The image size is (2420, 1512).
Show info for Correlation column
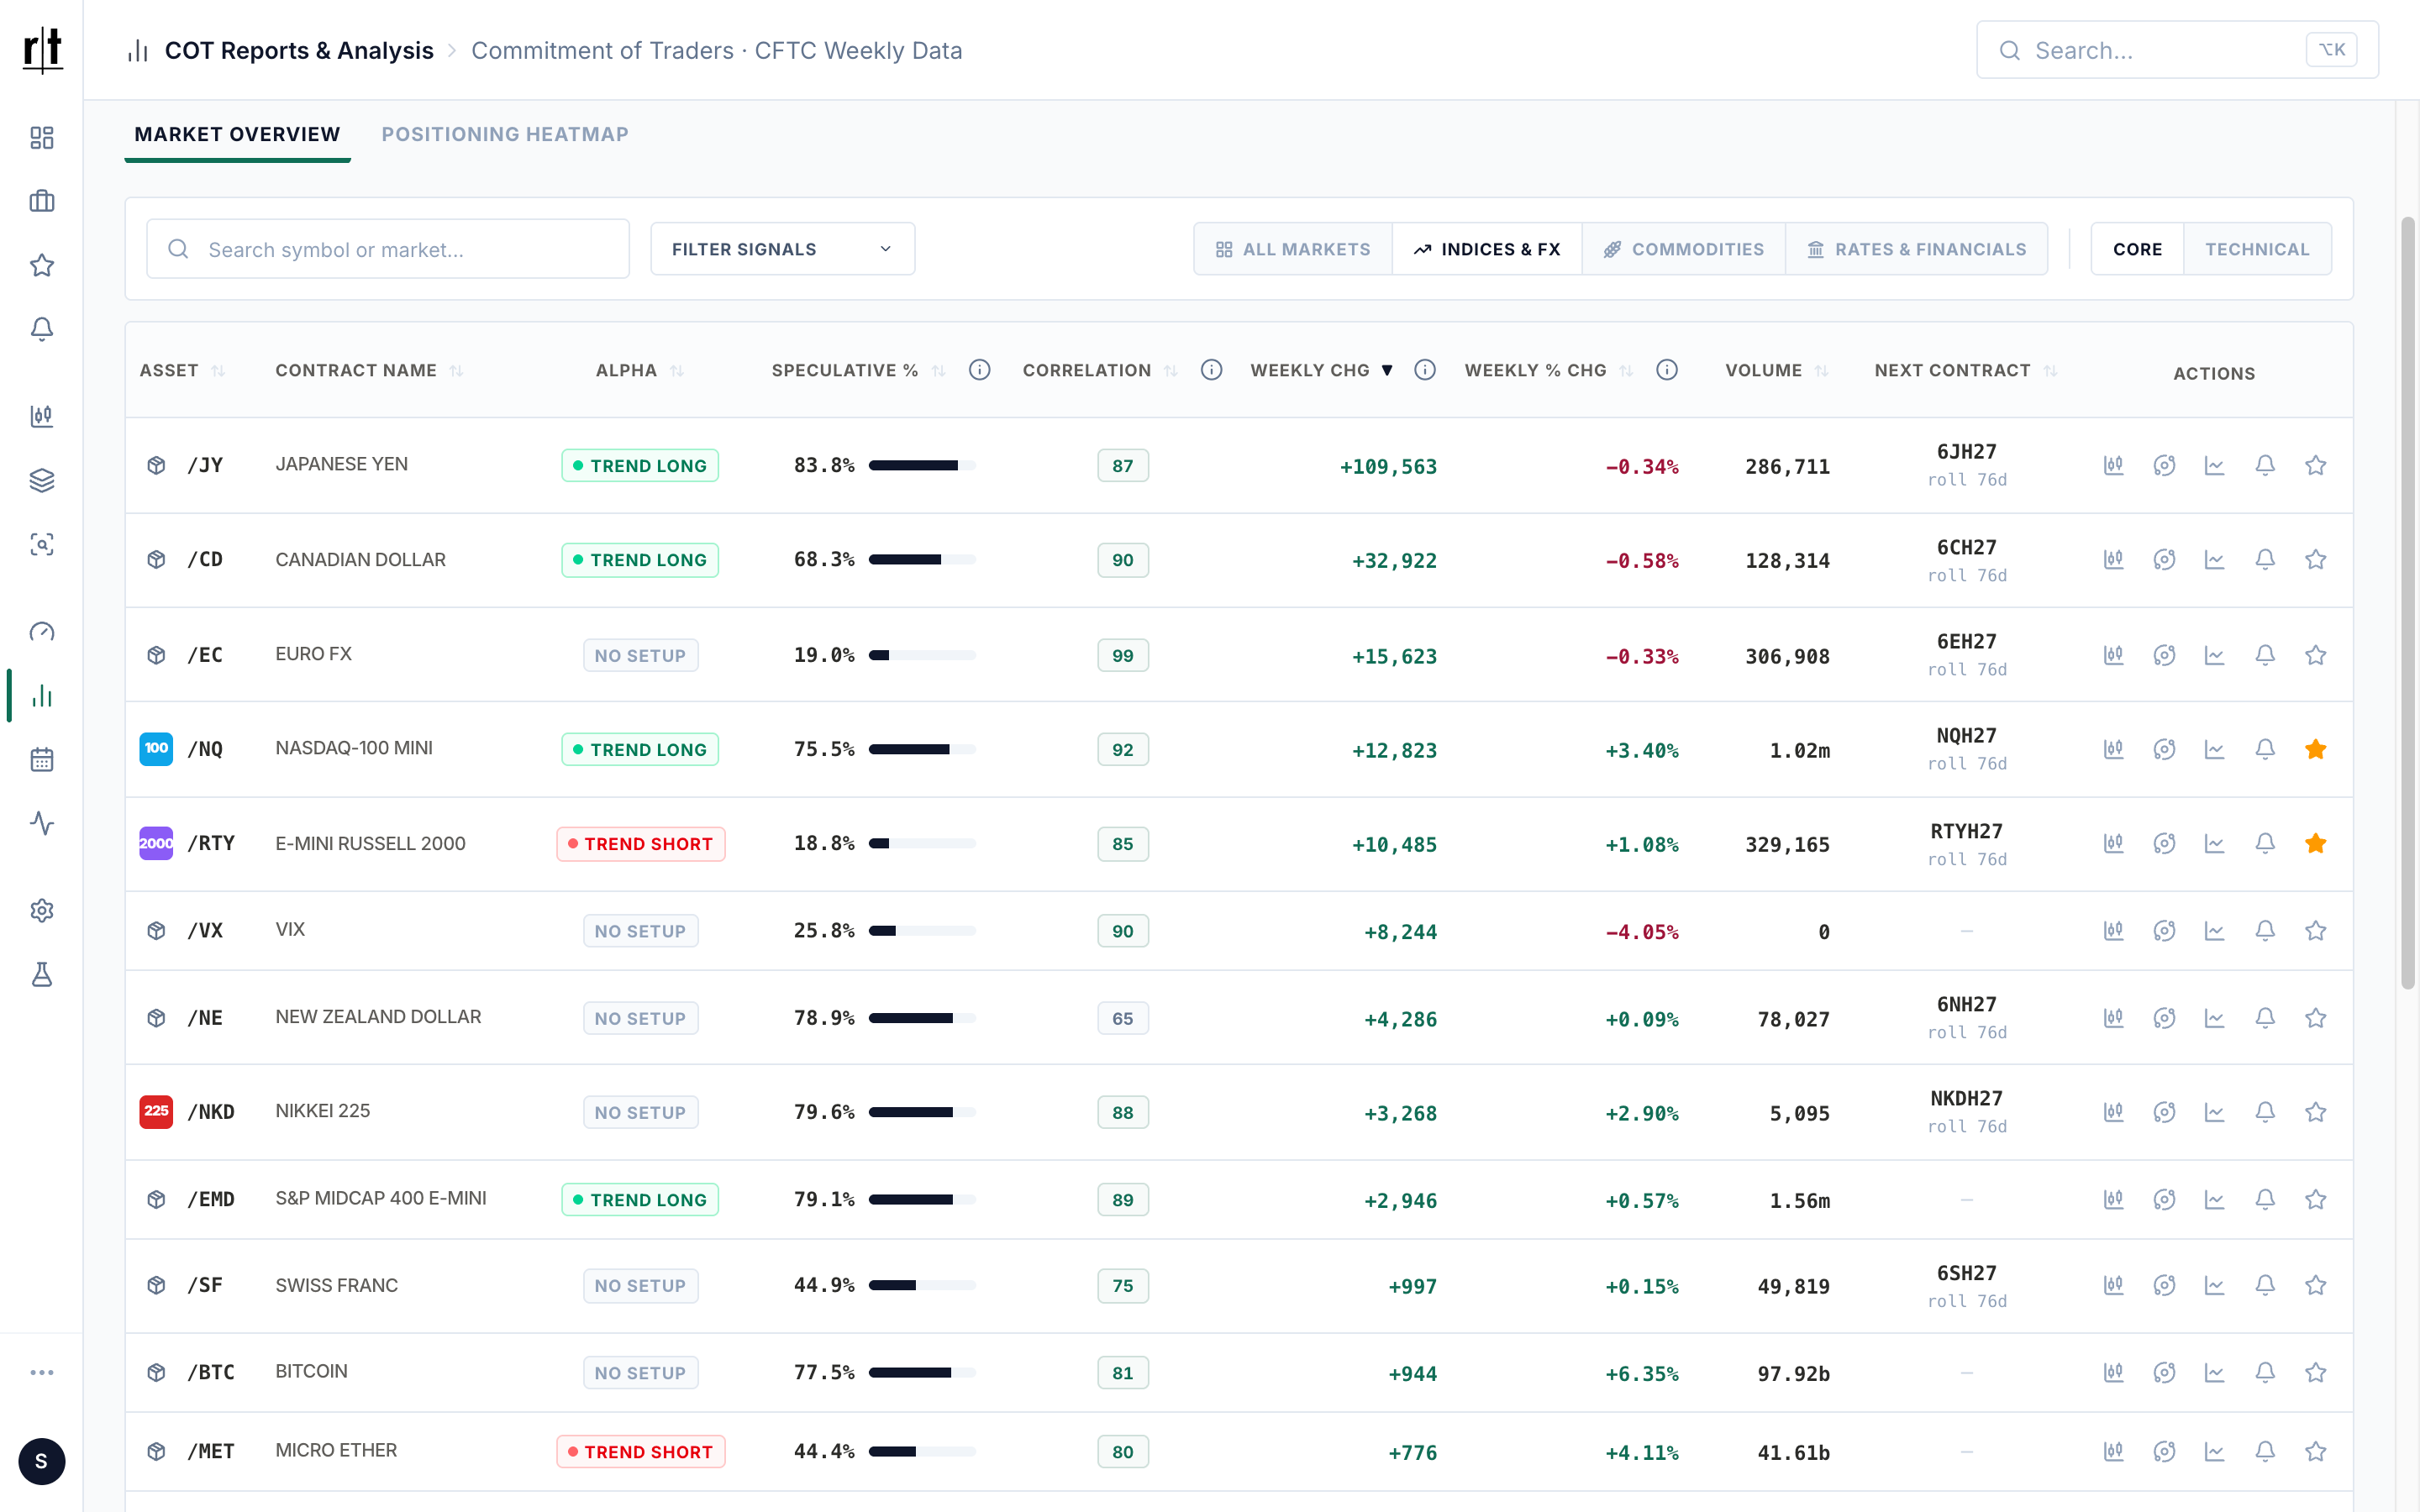coord(1211,370)
